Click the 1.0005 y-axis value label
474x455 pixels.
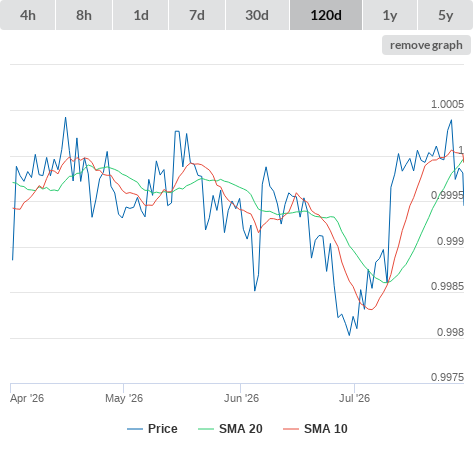click(x=447, y=104)
